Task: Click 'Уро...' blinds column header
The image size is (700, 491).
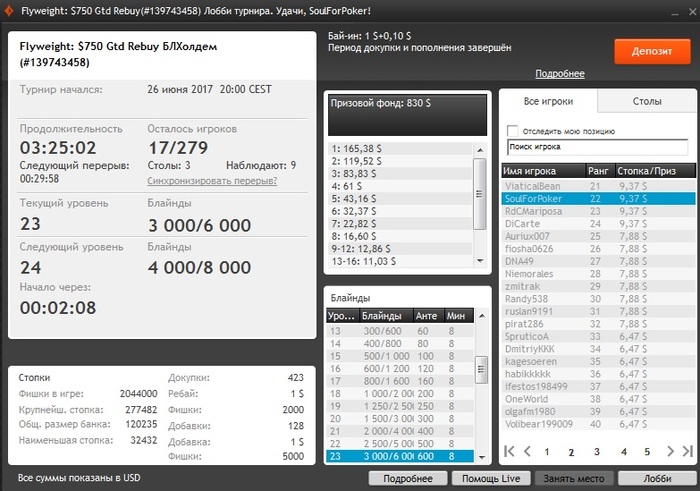Action: (x=342, y=316)
